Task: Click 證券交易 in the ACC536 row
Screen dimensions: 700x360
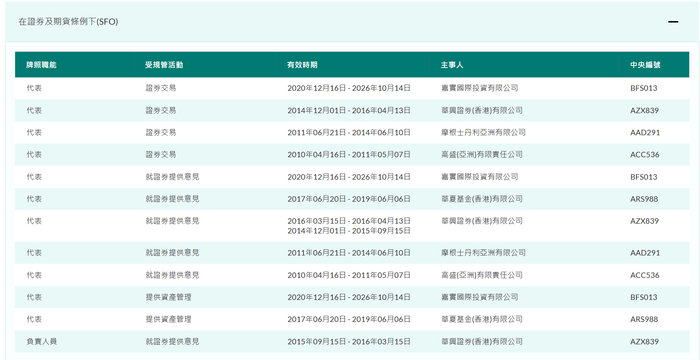Action: click(161, 155)
